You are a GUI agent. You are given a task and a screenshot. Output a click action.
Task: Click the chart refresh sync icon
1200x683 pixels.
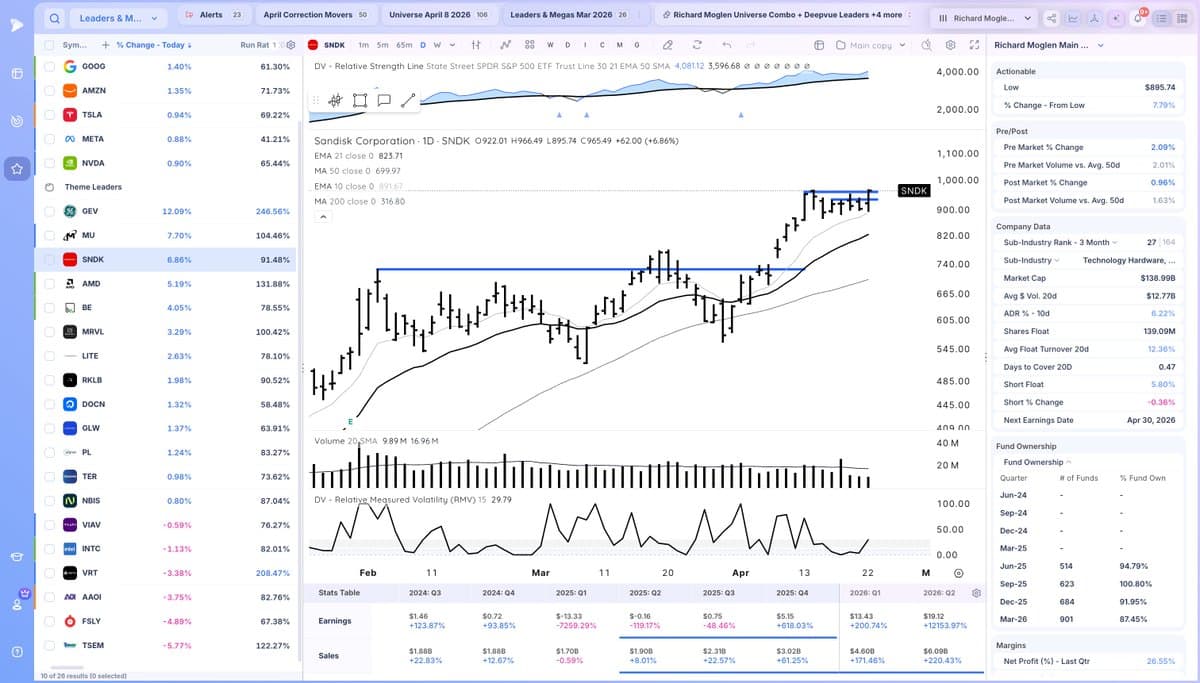click(x=697, y=45)
